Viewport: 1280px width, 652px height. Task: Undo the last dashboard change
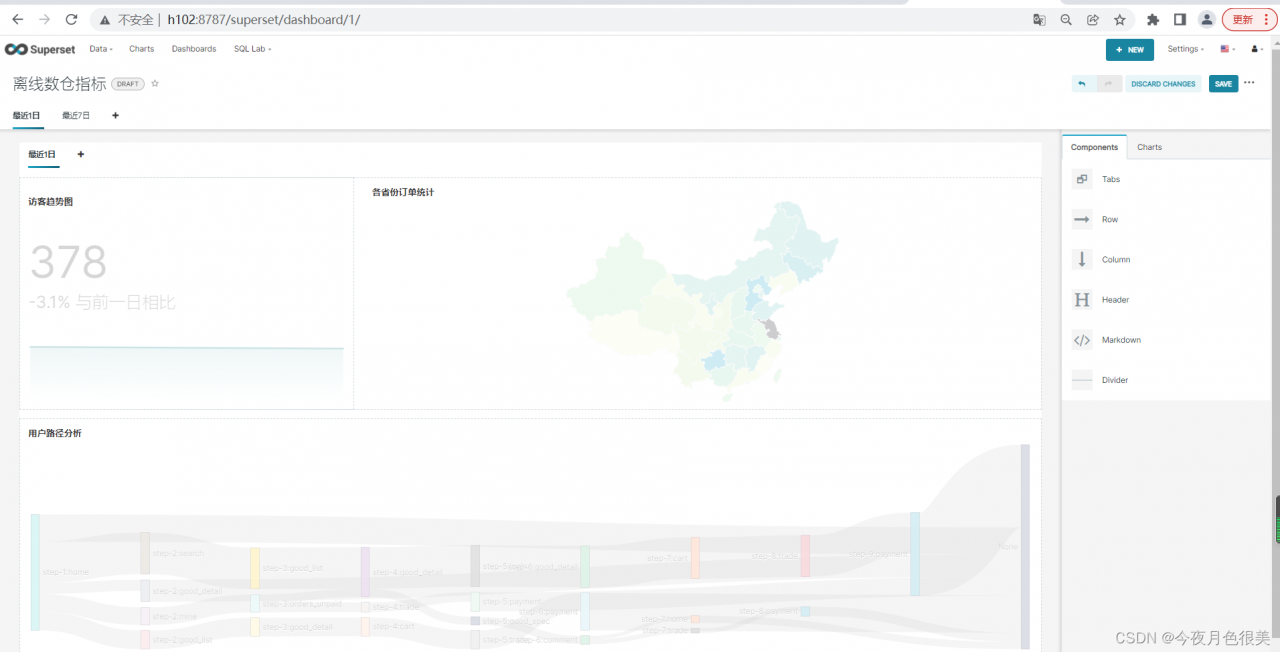[1082, 84]
